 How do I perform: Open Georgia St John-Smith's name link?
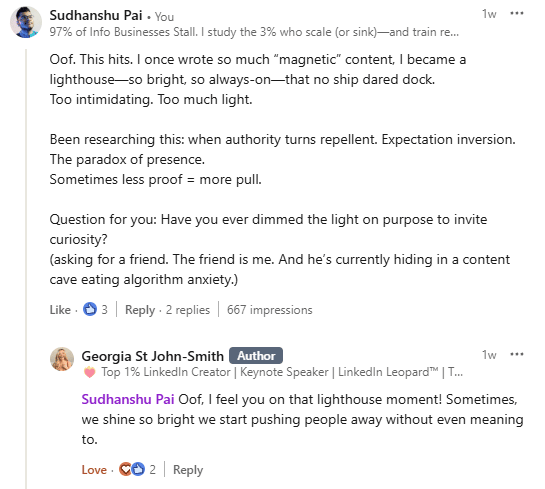pos(152,356)
